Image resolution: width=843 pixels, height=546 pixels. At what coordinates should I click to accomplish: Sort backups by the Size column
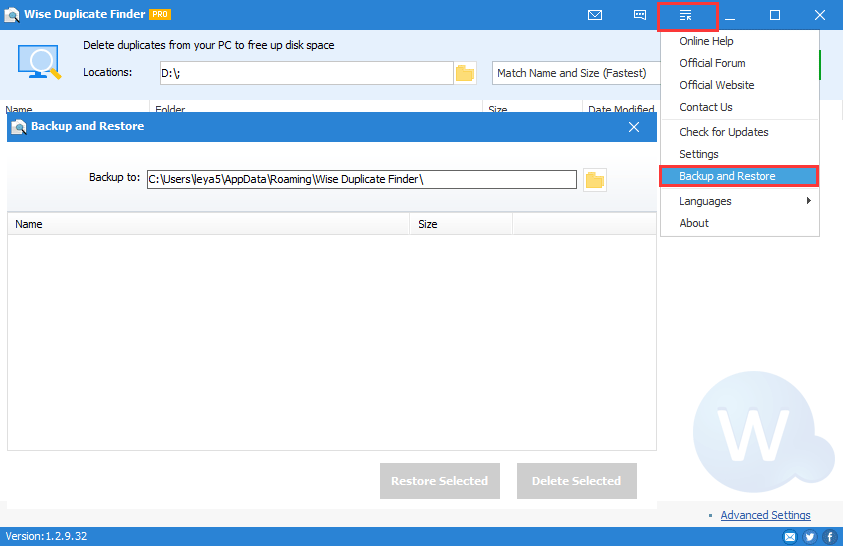(461, 224)
